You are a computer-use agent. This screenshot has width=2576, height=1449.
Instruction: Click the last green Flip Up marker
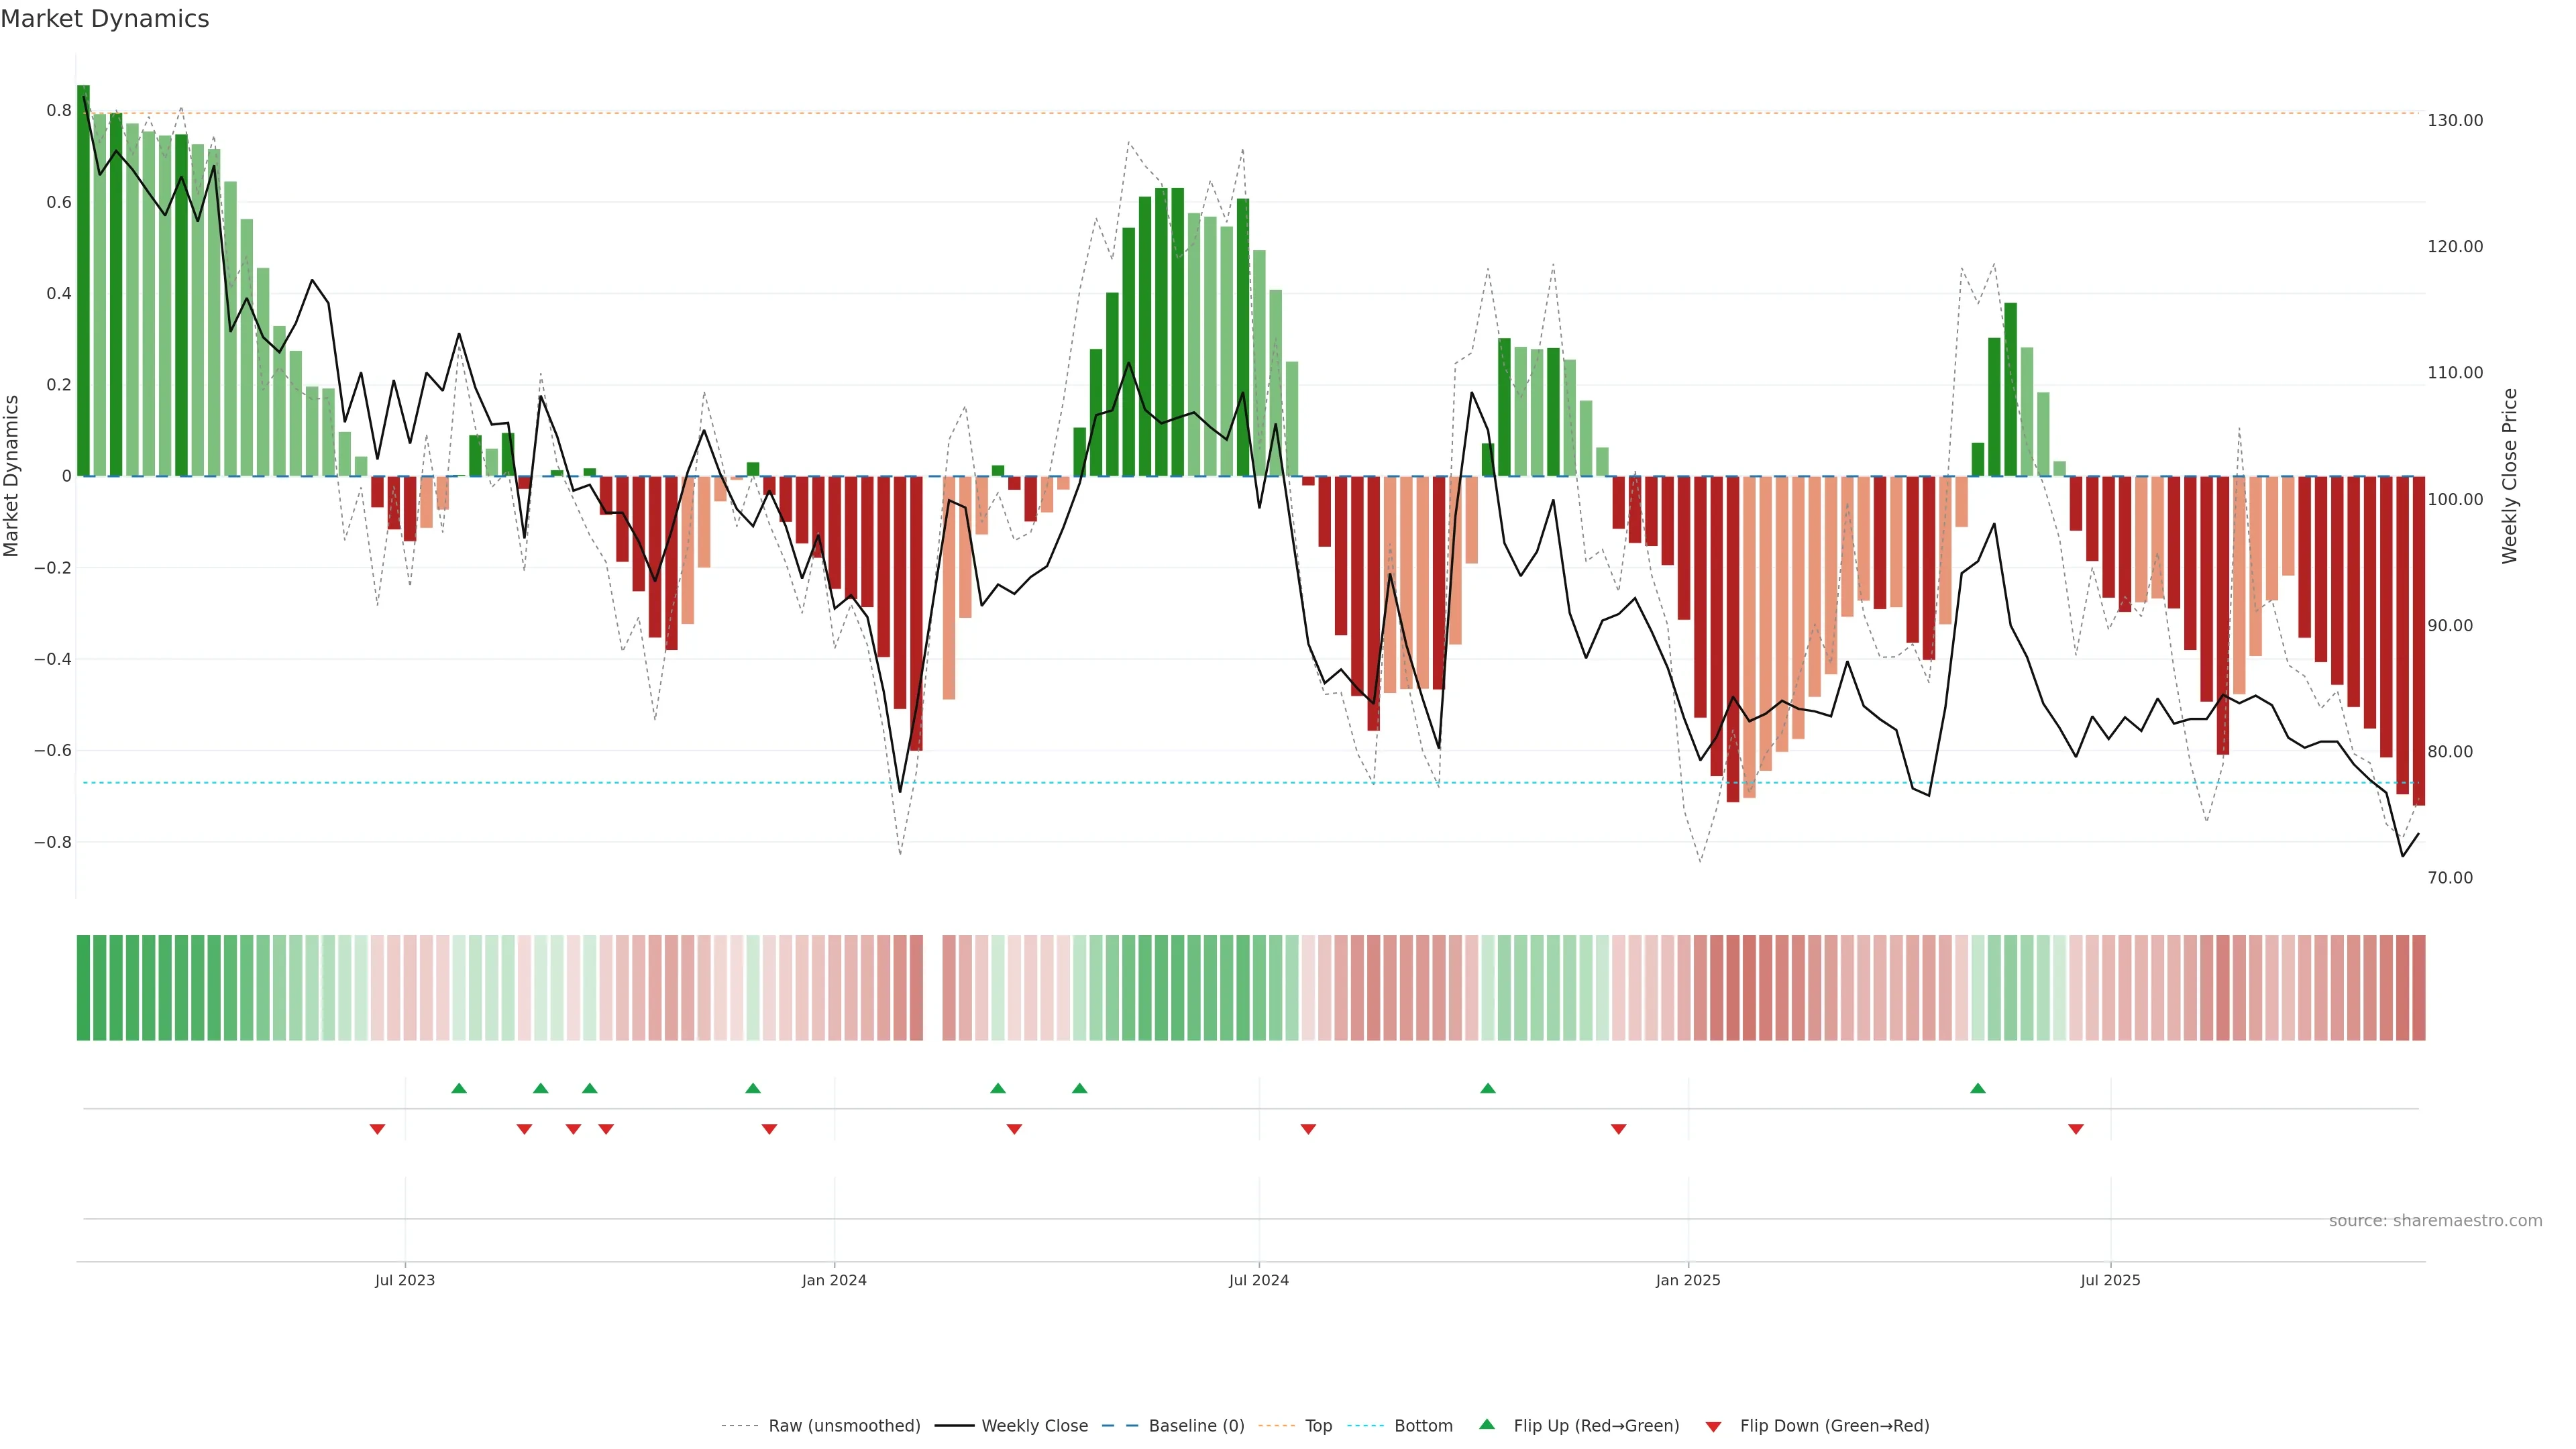tap(1977, 1088)
